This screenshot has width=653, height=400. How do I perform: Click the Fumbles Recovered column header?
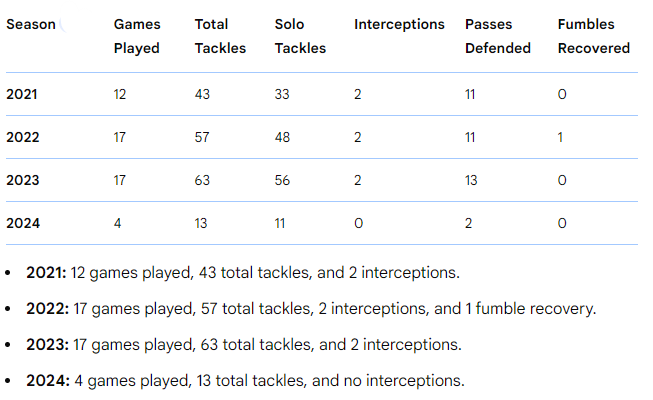(594, 36)
